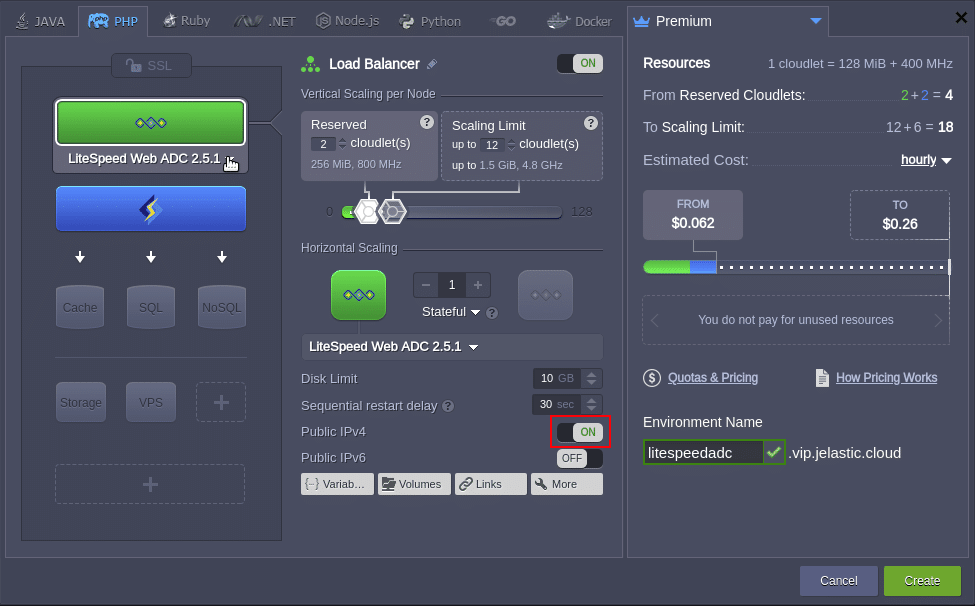This screenshot has height=606, width=975.
Task: Add a NoSQL database node
Action: (x=222, y=307)
